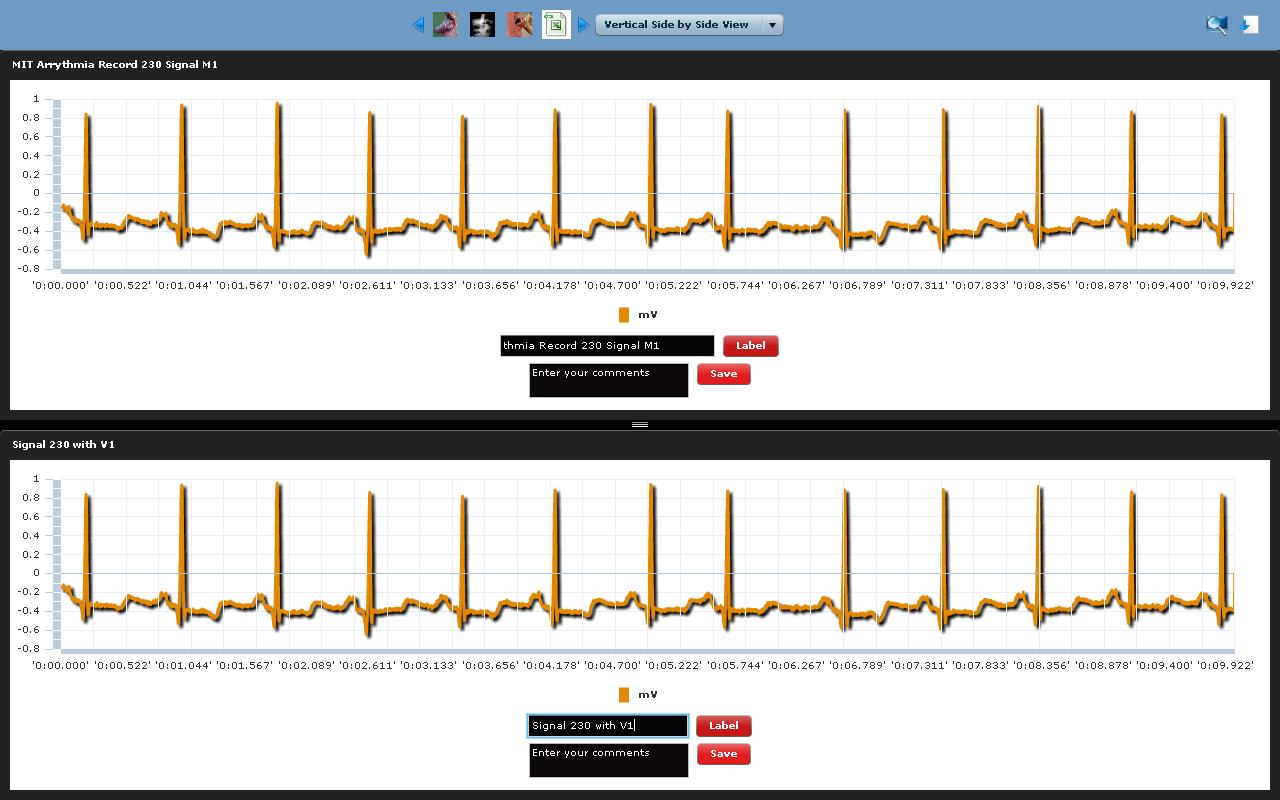Click the Label button for Signal 230 with V1
The height and width of the screenshot is (800, 1280).
tap(723, 726)
